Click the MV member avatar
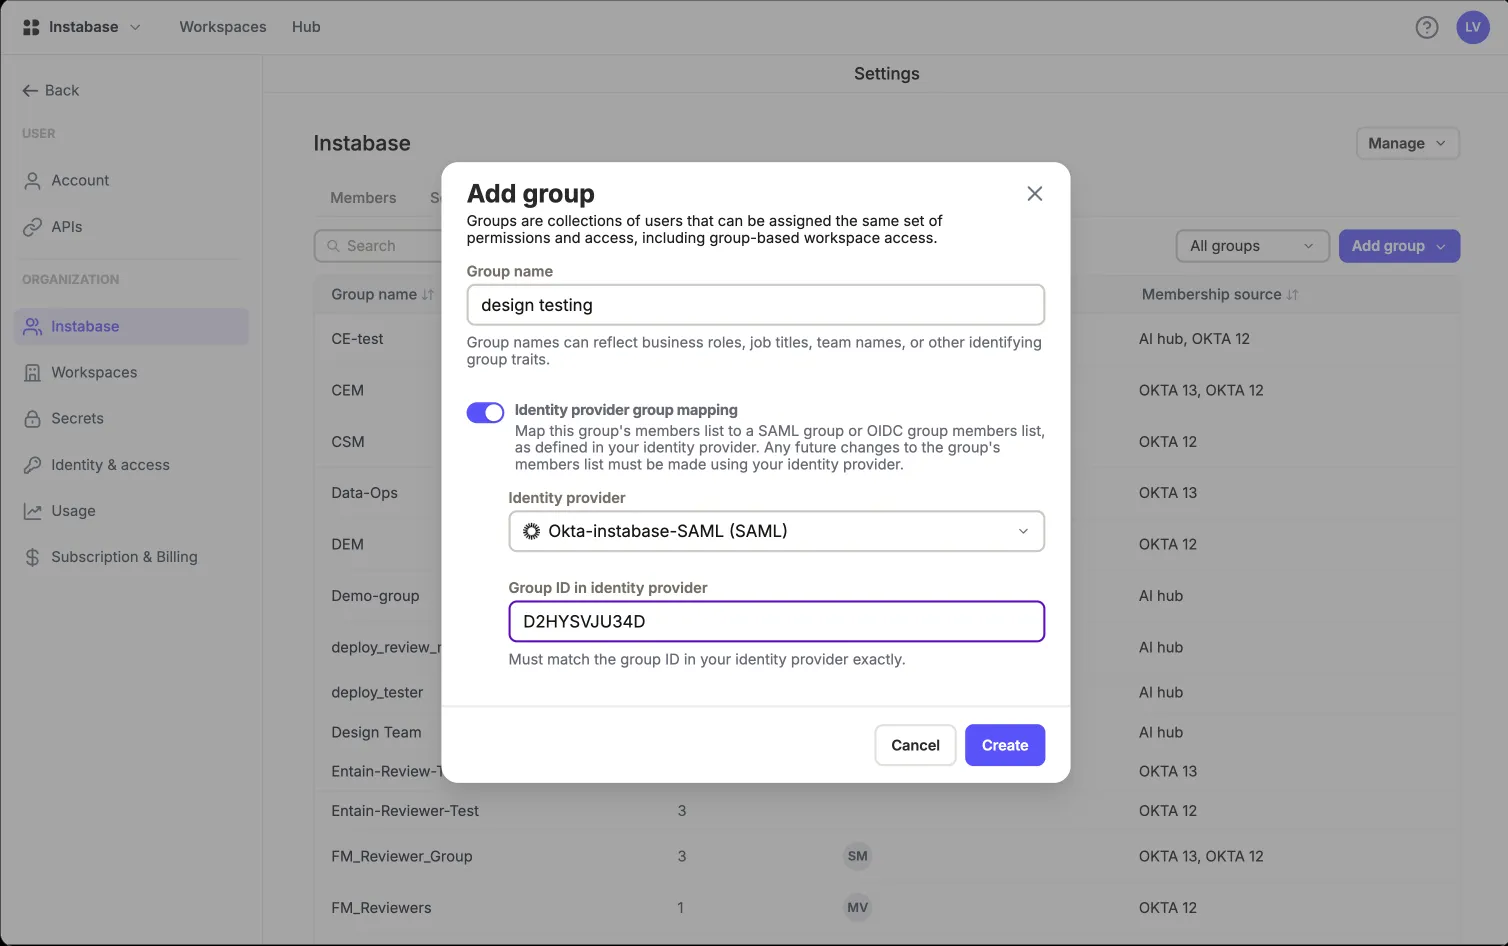Viewport: 1508px width, 946px height. click(x=858, y=908)
